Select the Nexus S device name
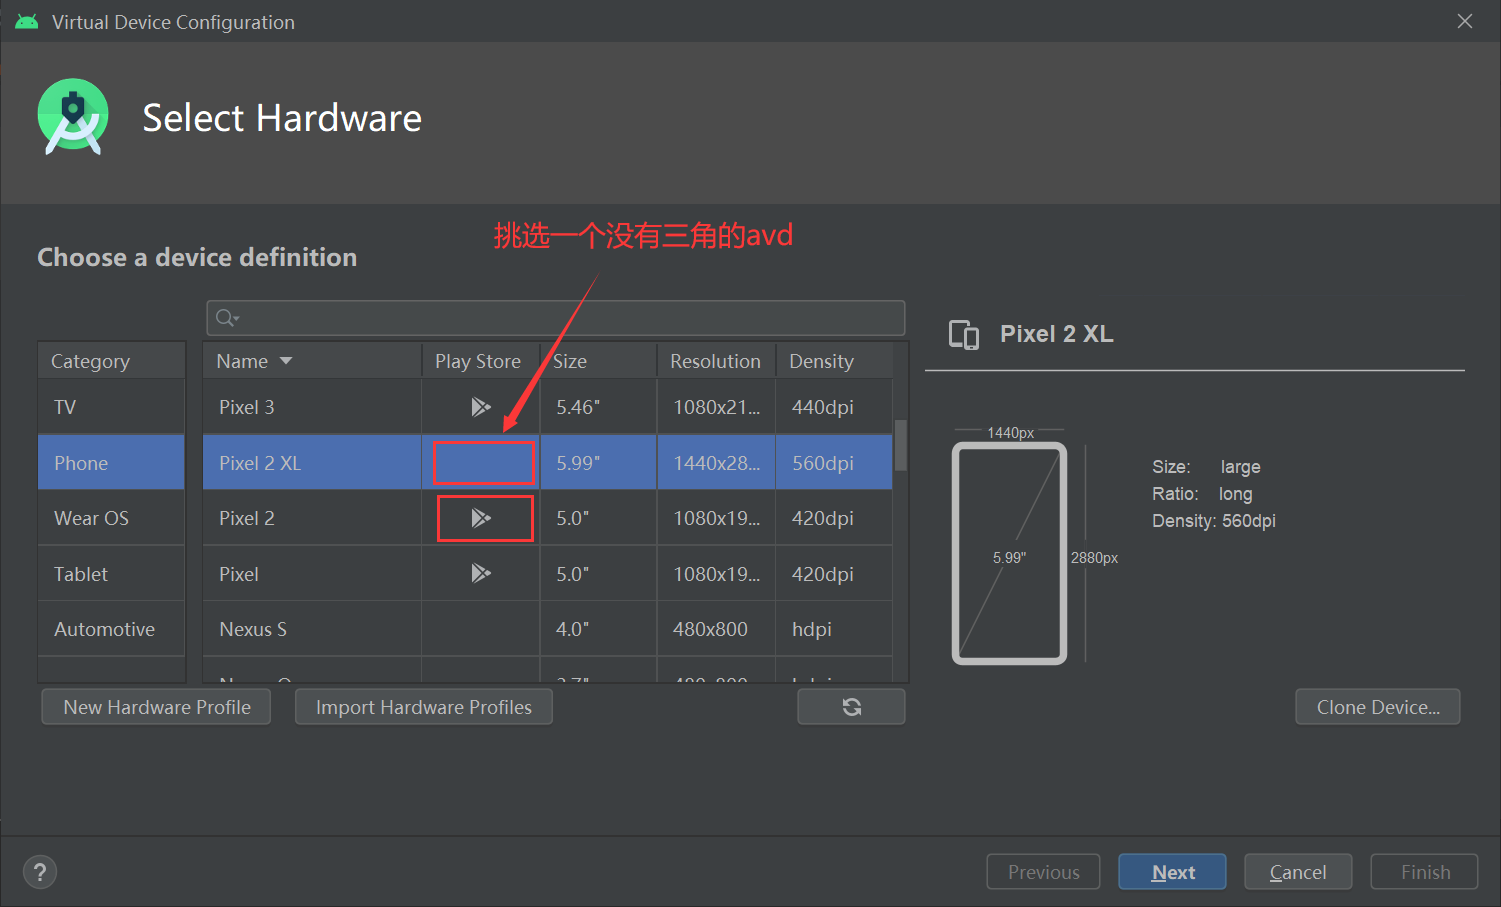This screenshot has width=1501, height=907. (x=253, y=629)
